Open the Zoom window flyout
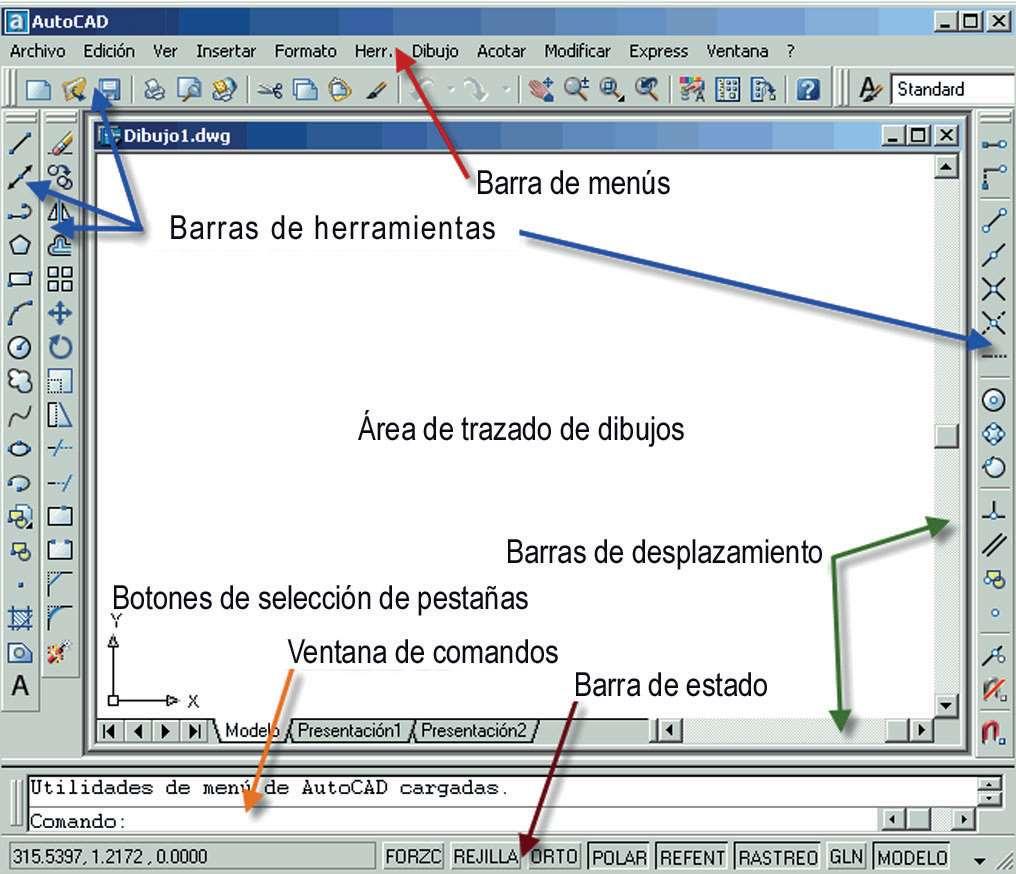The width and height of the screenshot is (1016, 874). pyautogui.click(x=610, y=89)
